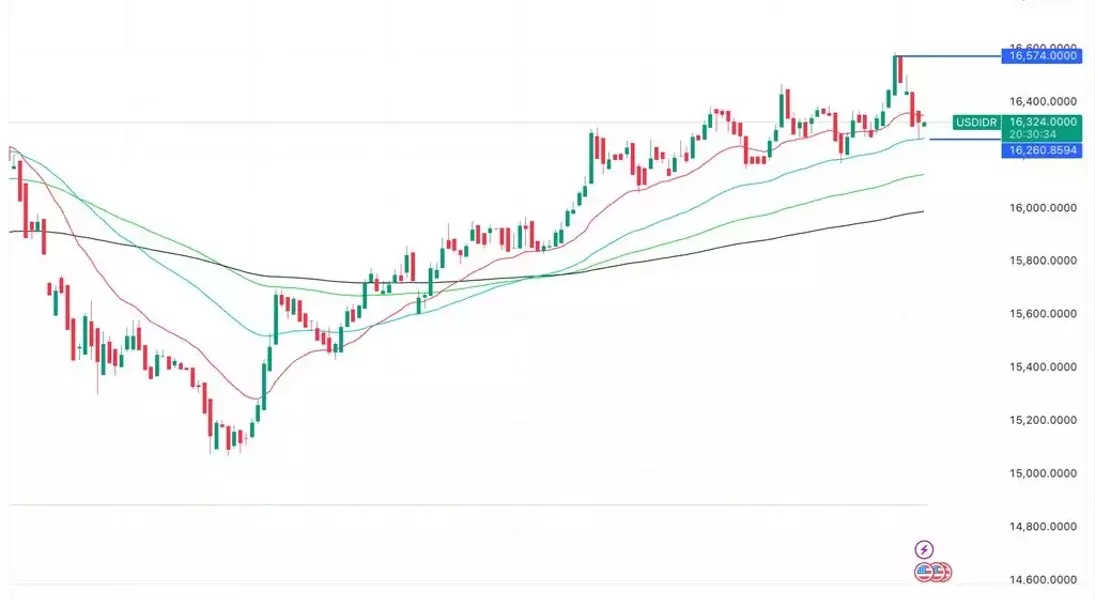Select the blue 16,574.0000 price label
1095x600 pixels.
click(1042, 55)
